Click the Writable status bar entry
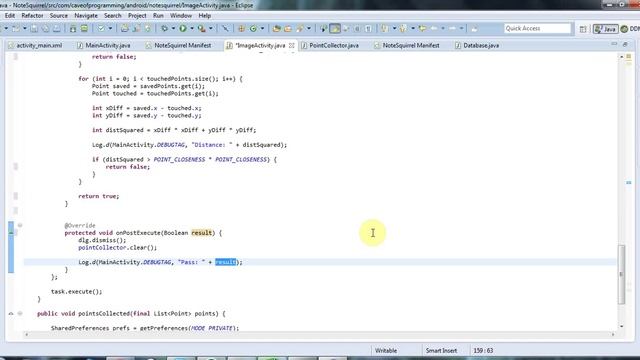Image resolution: width=640 pixels, height=360 pixels. pos(386,350)
